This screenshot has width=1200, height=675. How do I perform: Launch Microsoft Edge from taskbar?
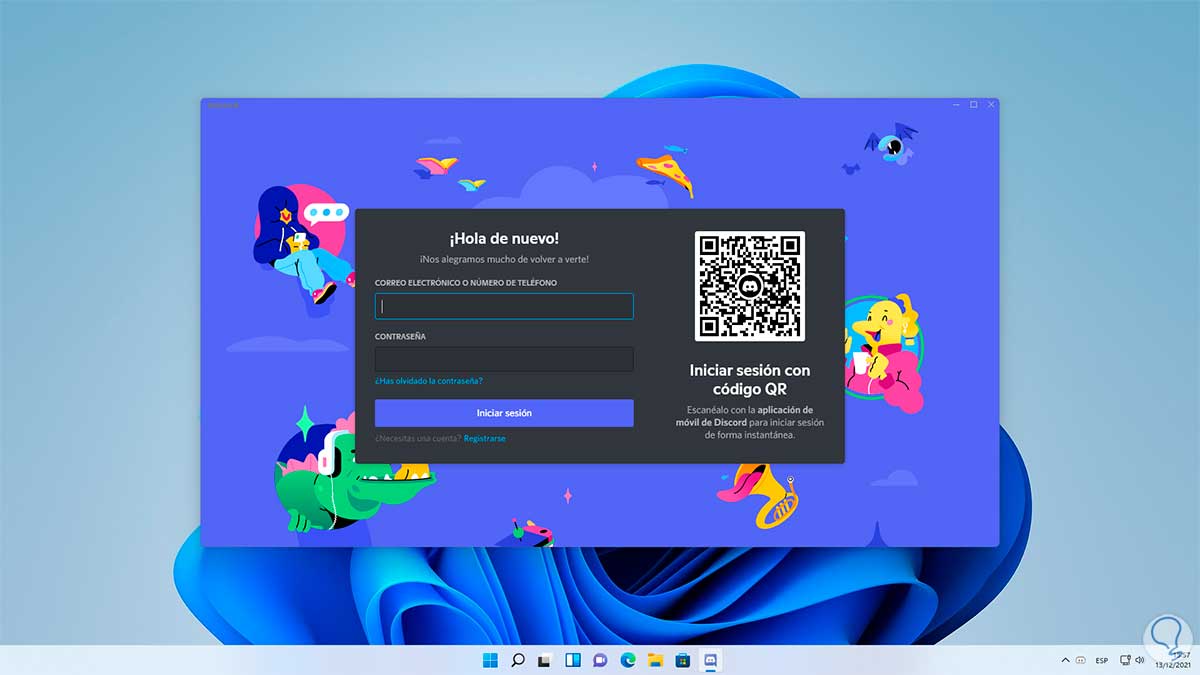pos(628,660)
